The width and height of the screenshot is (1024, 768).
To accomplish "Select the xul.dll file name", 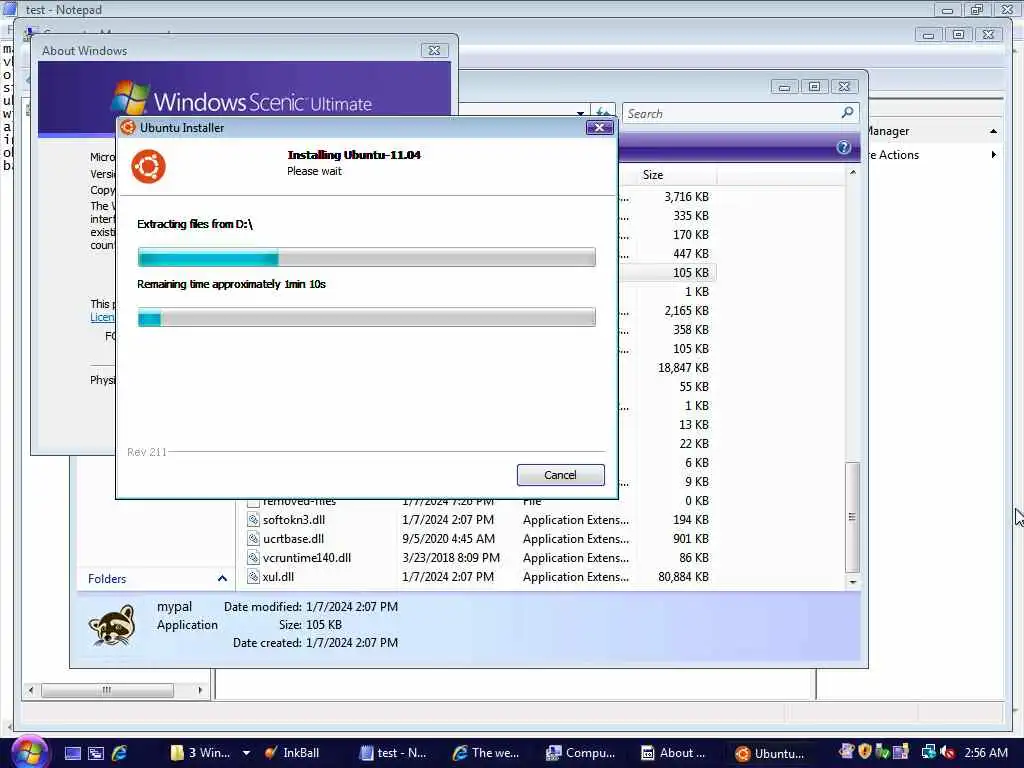I will click(278, 577).
